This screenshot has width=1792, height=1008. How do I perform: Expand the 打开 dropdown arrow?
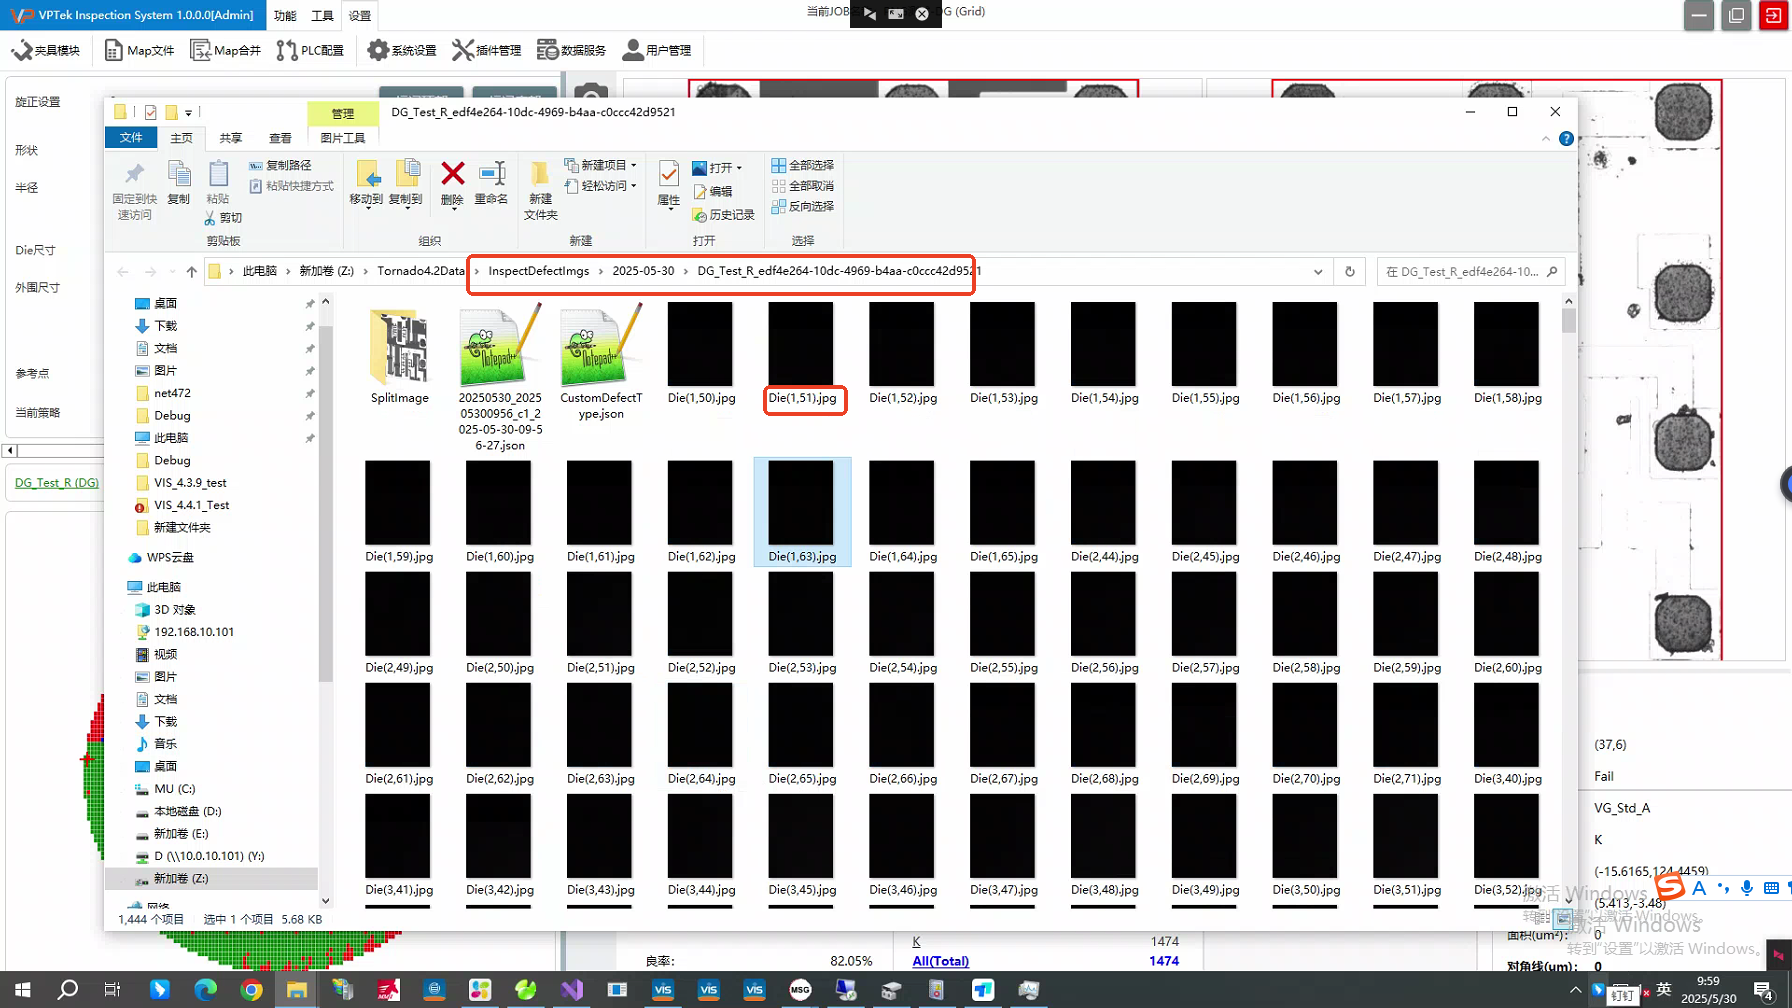coord(739,168)
